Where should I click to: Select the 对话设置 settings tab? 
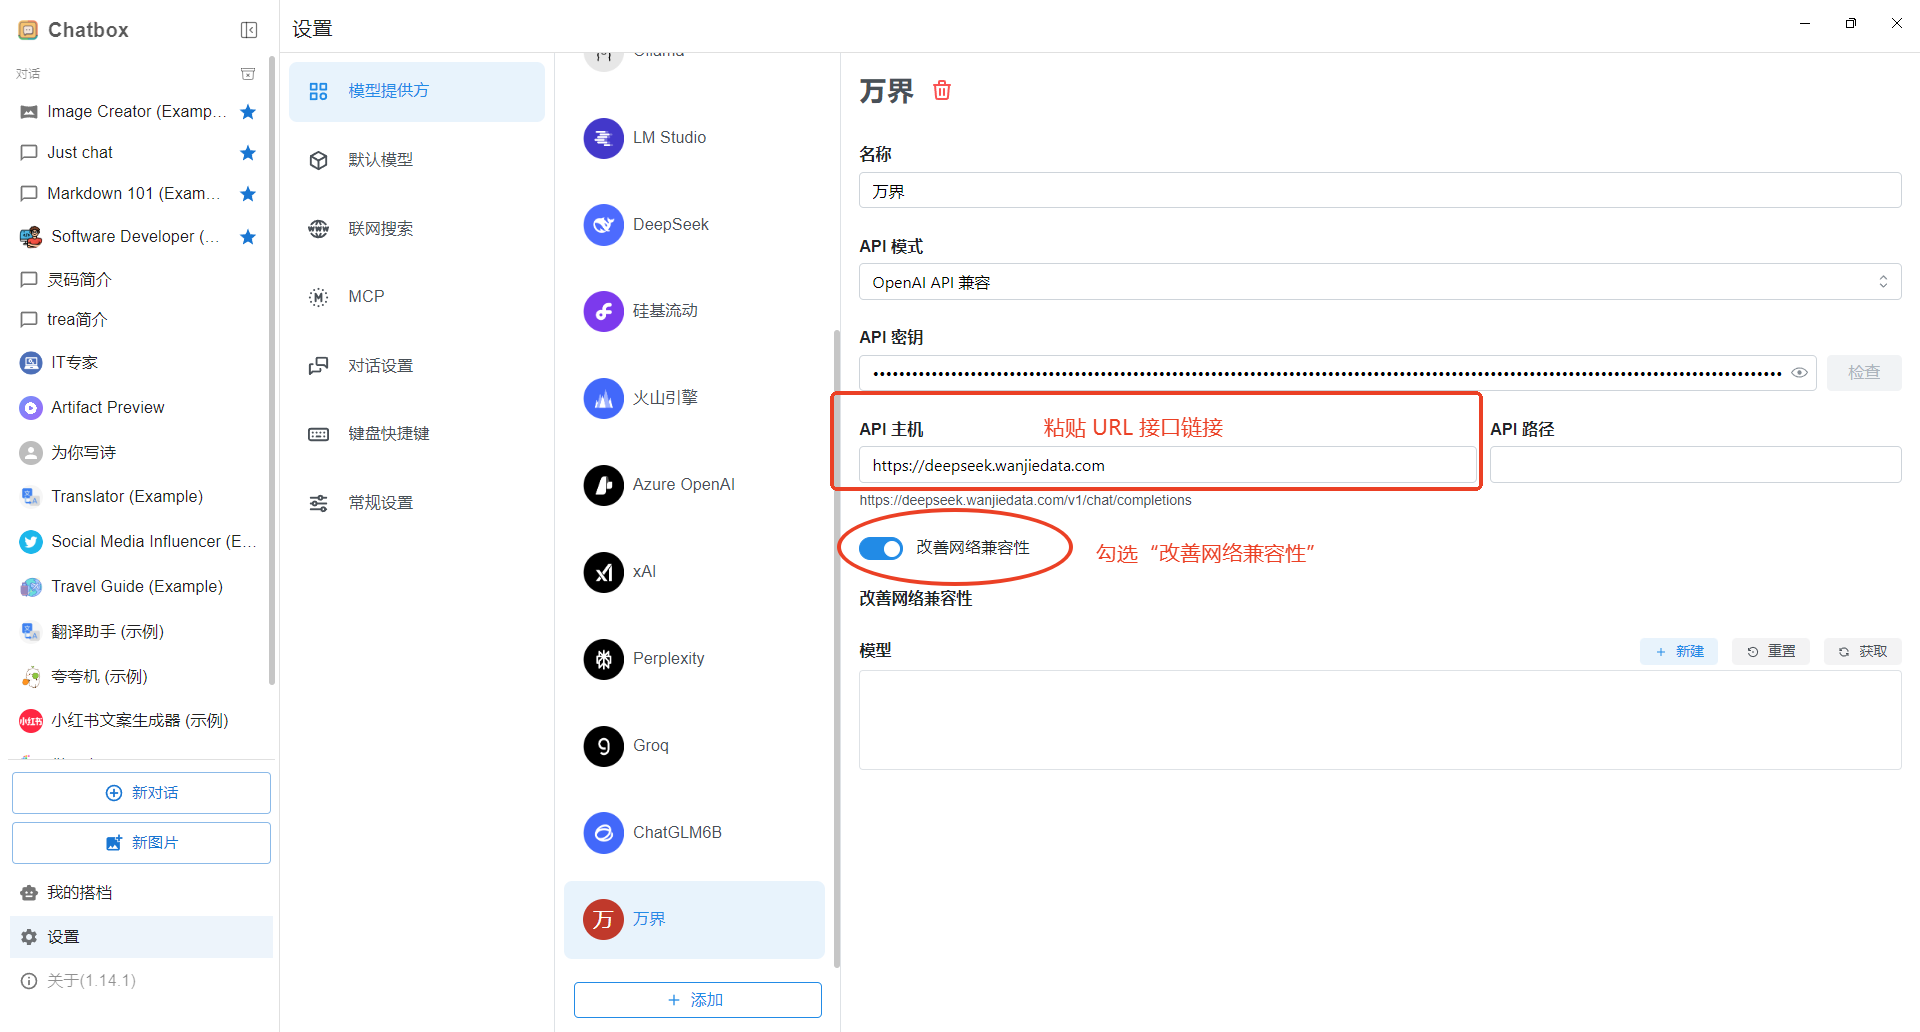click(417, 366)
